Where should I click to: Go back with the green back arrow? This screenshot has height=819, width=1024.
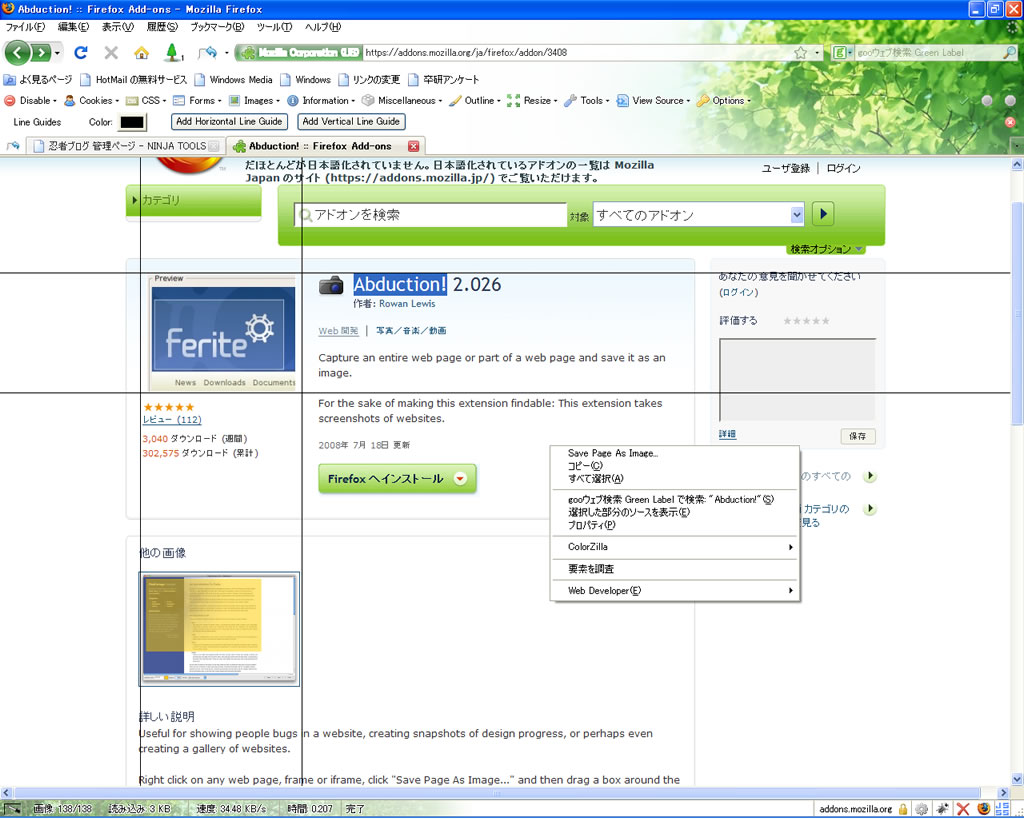point(18,52)
